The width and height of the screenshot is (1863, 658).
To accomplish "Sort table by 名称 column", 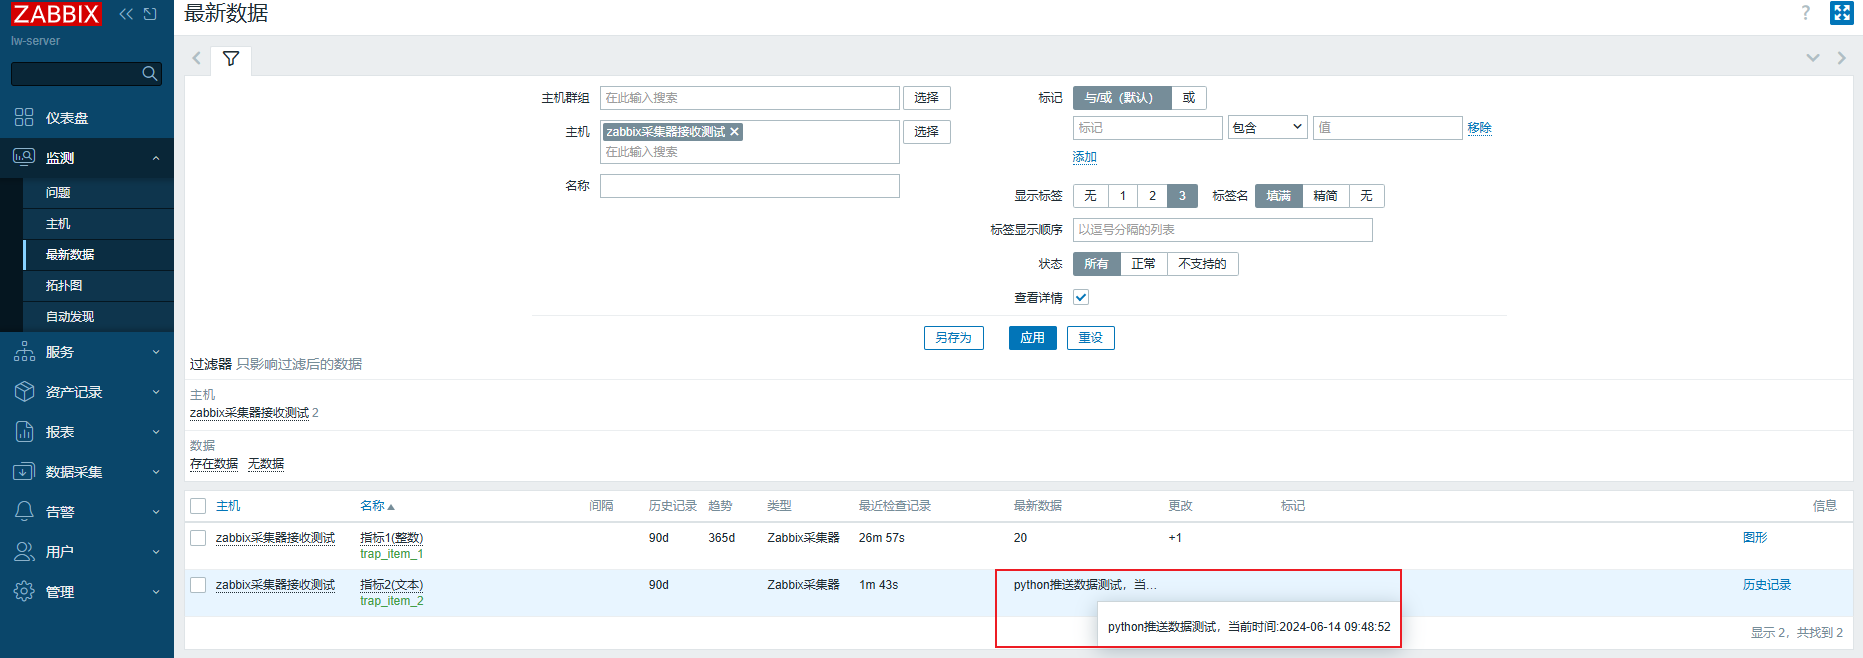I will (x=377, y=506).
